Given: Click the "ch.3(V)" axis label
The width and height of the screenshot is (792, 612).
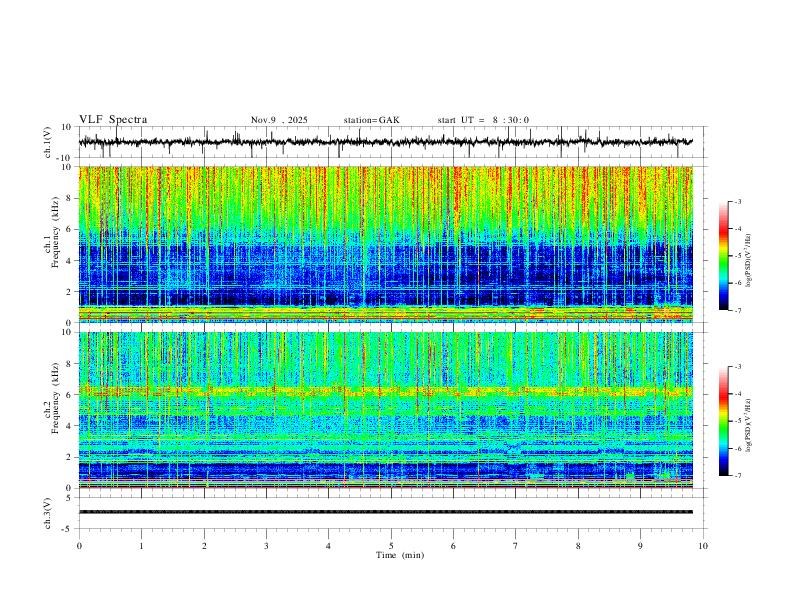Looking at the screenshot, I should coord(48,513).
